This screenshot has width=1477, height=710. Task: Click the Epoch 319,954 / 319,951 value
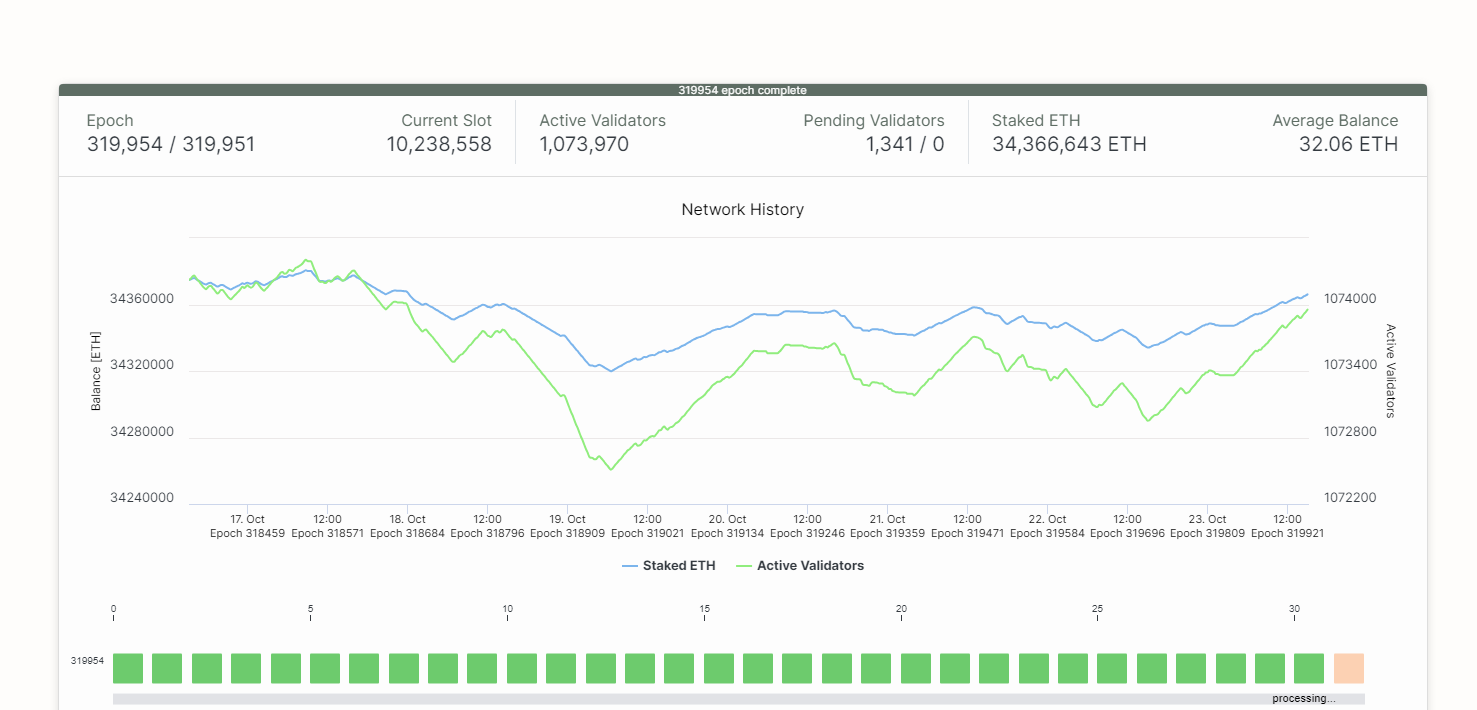pos(171,145)
